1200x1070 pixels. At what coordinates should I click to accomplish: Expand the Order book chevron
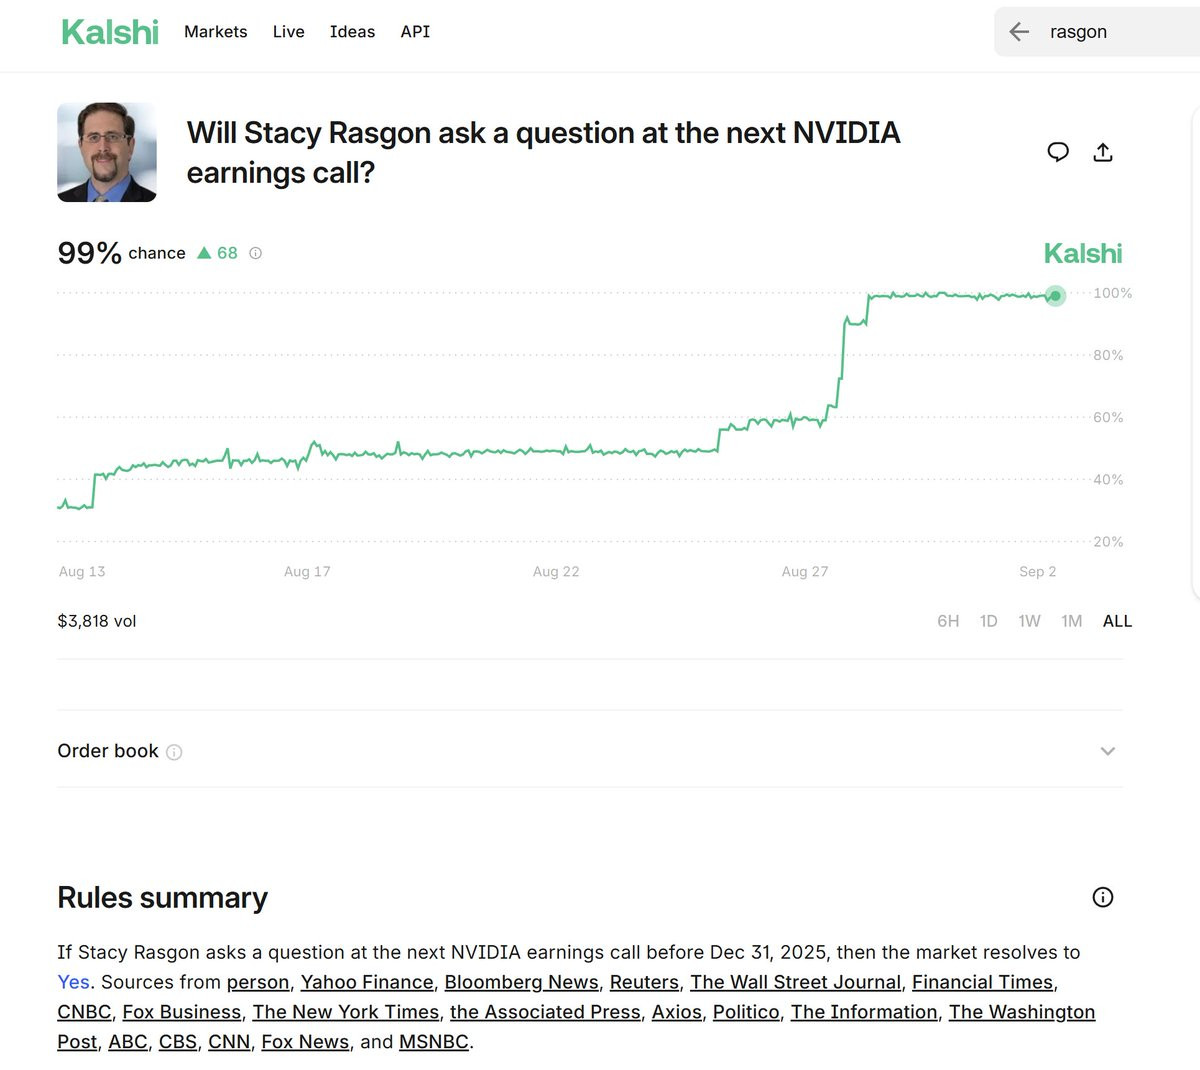pos(1107,751)
